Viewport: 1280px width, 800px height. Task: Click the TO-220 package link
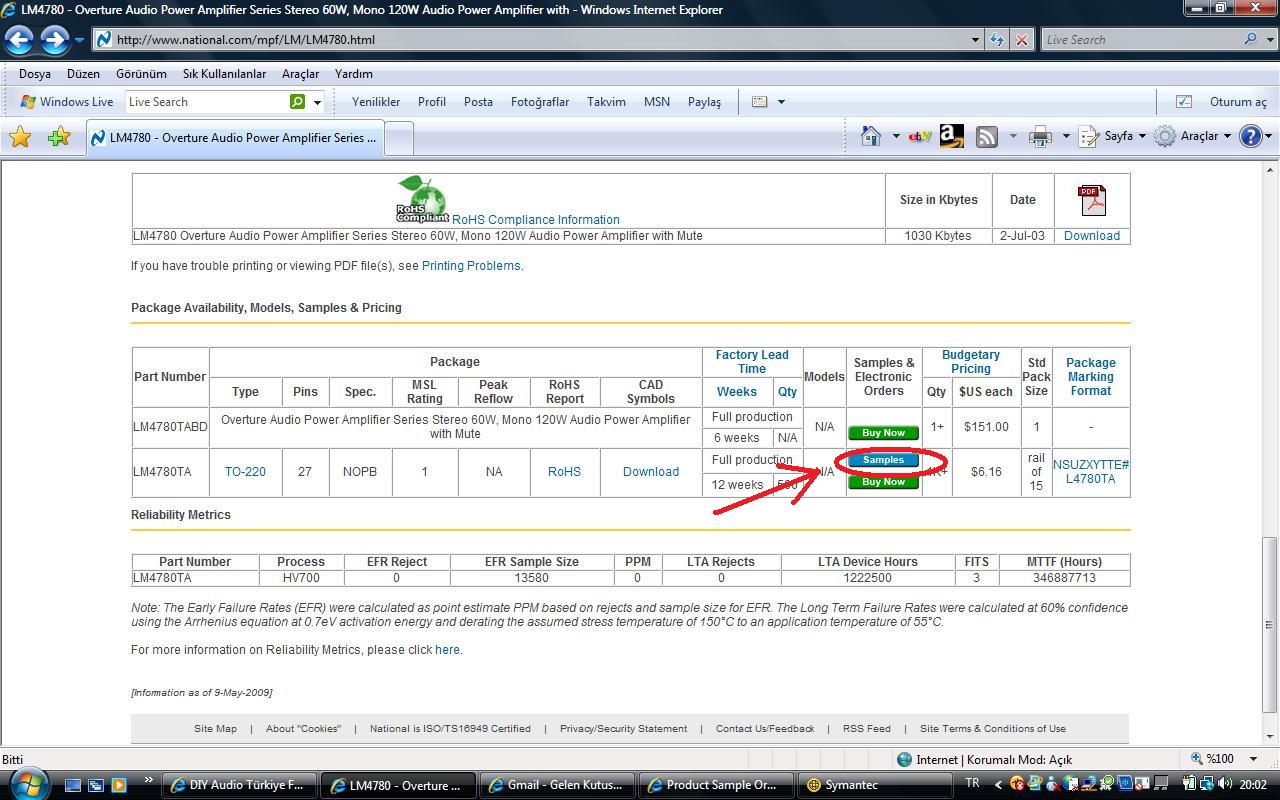pyautogui.click(x=245, y=472)
